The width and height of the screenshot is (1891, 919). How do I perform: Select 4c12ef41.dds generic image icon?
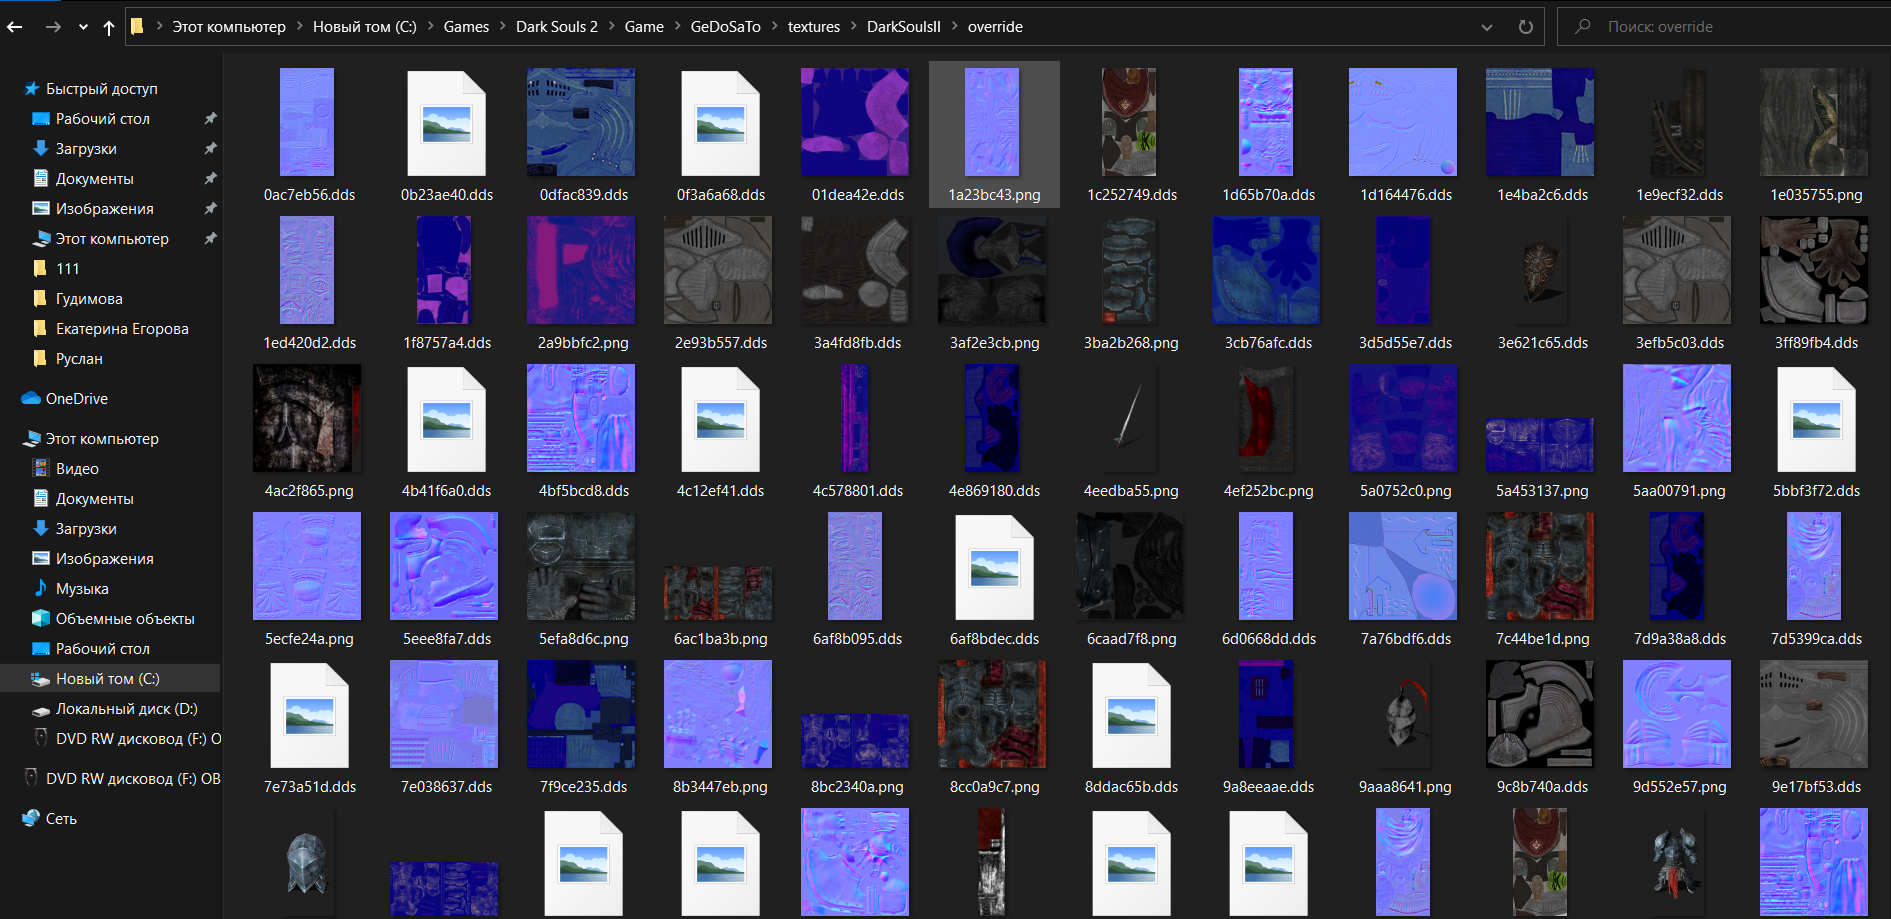pos(721,420)
